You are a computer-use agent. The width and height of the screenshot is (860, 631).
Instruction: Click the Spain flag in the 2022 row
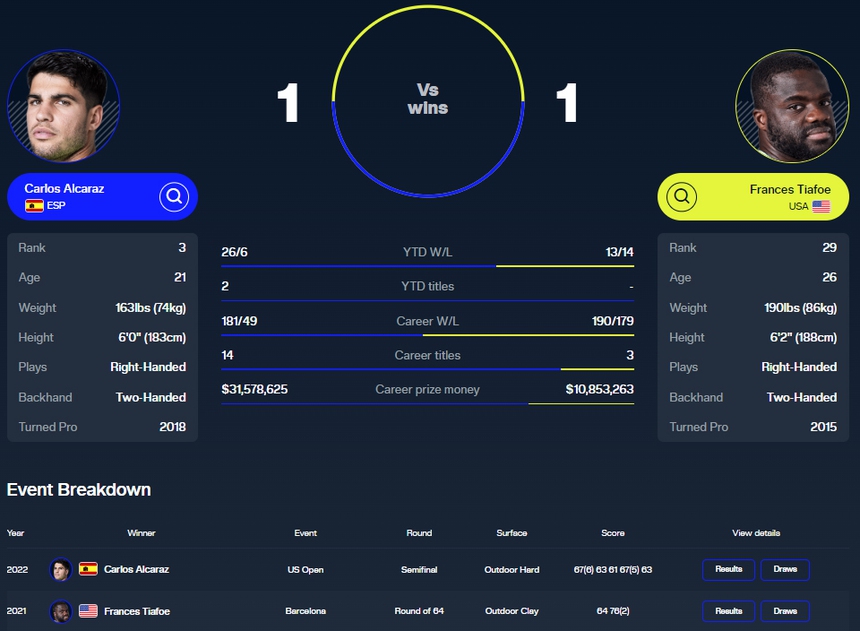(x=88, y=570)
